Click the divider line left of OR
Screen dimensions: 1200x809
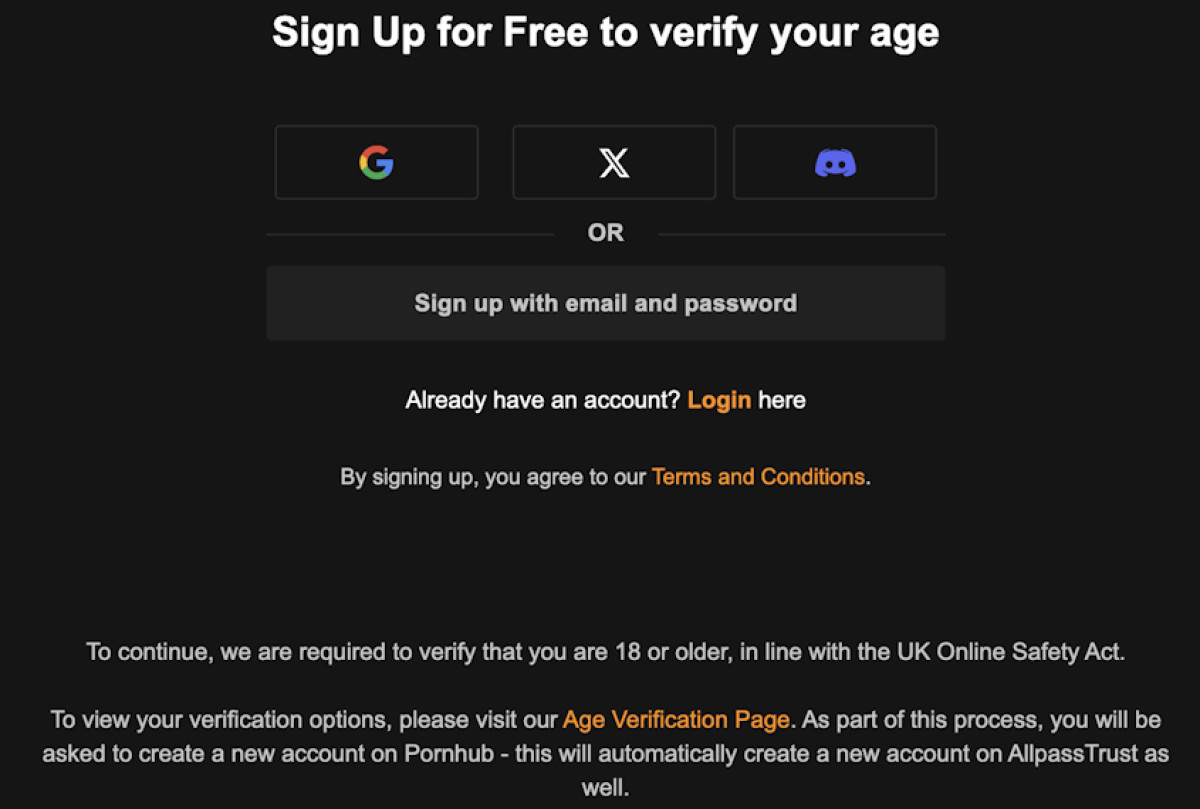[410, 234]
